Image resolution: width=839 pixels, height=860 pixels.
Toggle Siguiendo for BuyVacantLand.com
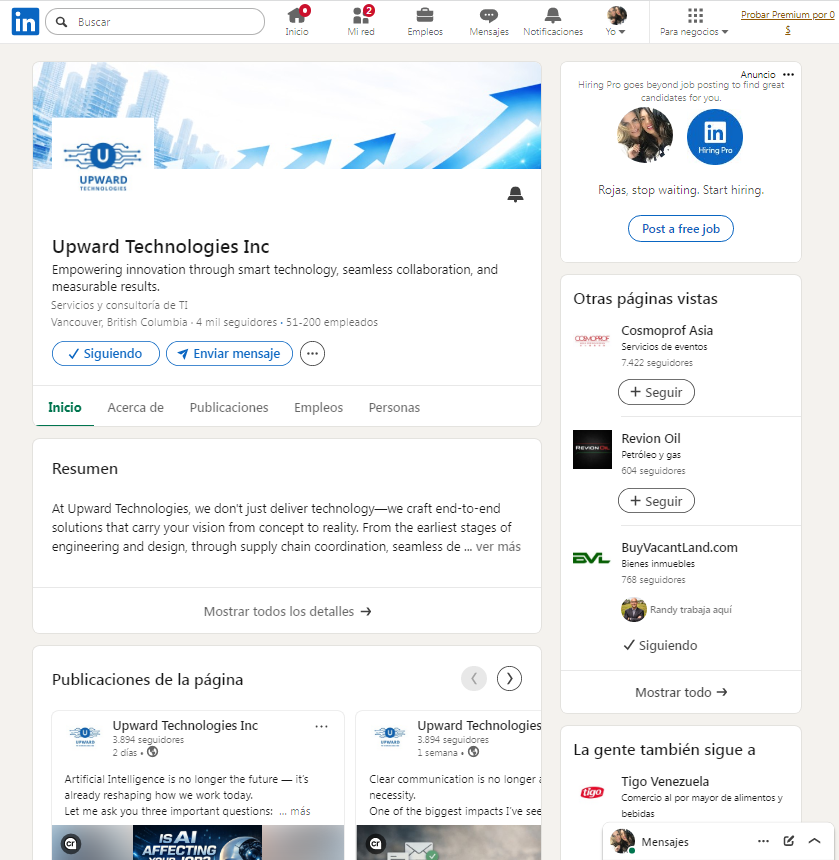coord(660,646)
